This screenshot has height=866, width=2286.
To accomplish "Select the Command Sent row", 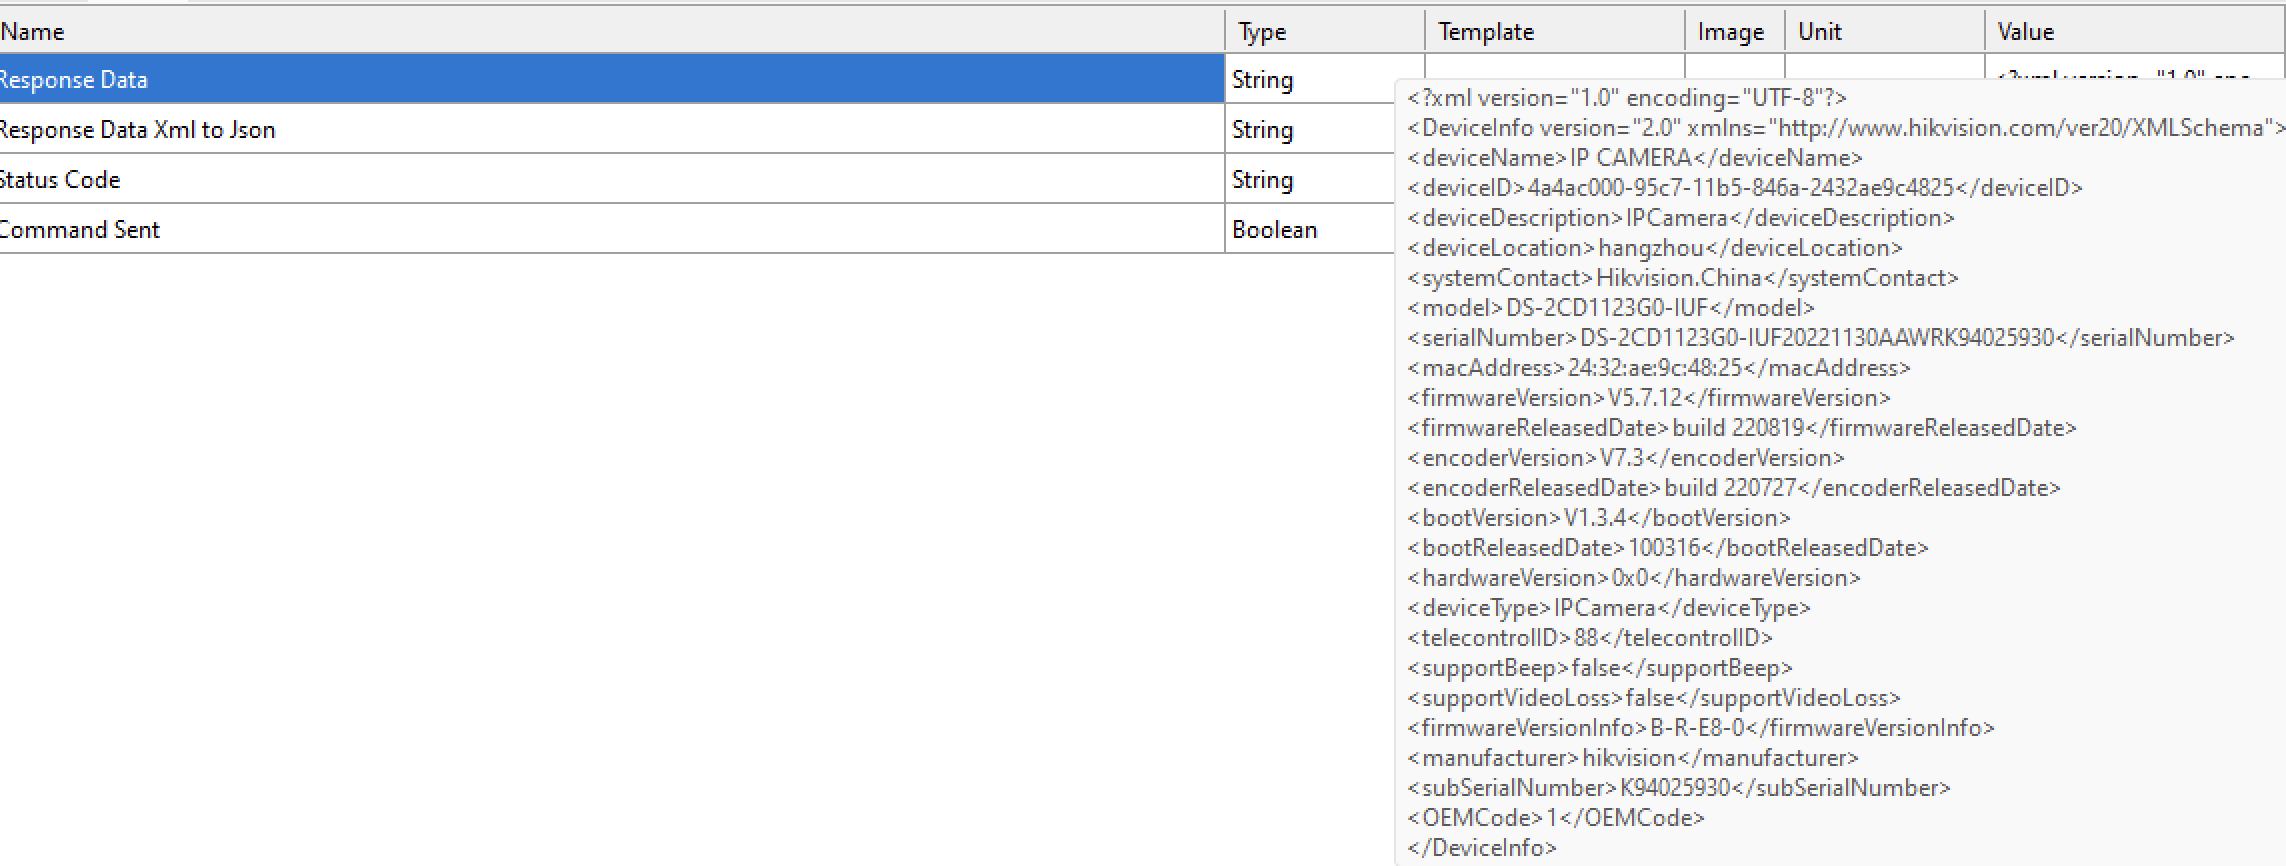I will tap(600, 230).
